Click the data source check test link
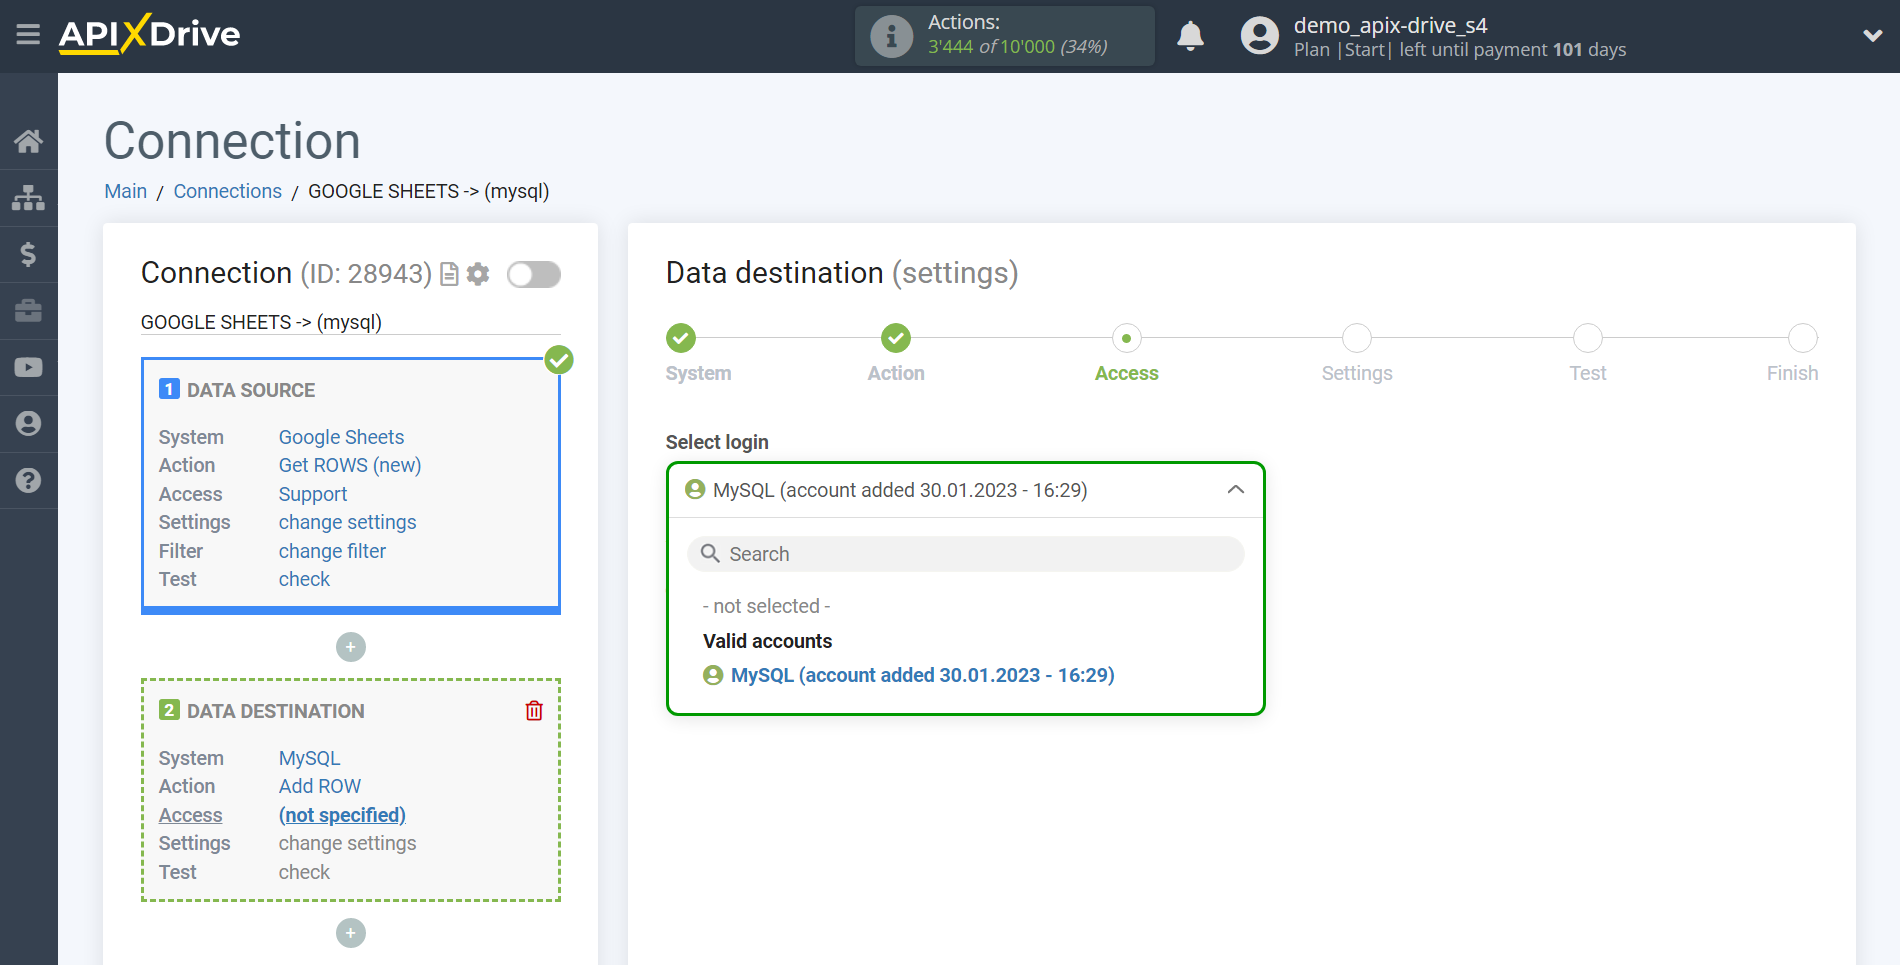This screenshot has height=965, width=1900. [304, 579]
